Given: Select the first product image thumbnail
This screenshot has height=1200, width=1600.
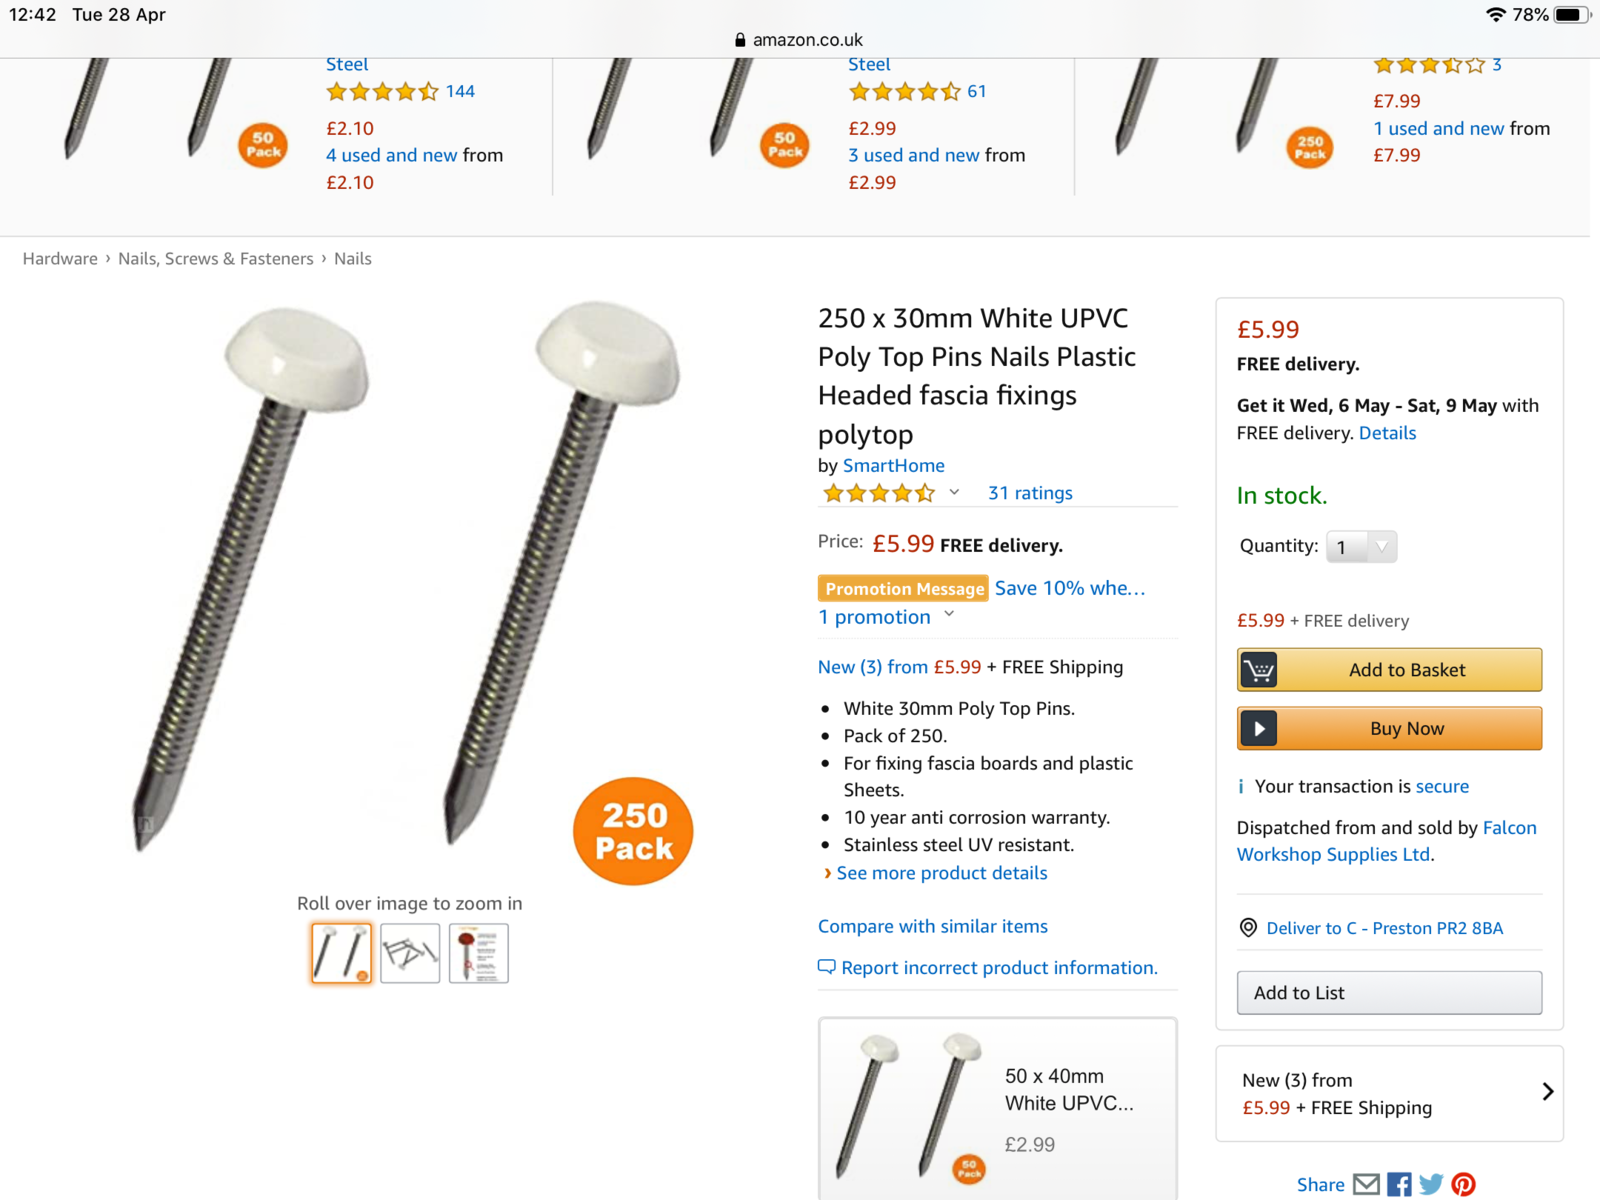Looking at the screenshot, I should click(341, 953).
